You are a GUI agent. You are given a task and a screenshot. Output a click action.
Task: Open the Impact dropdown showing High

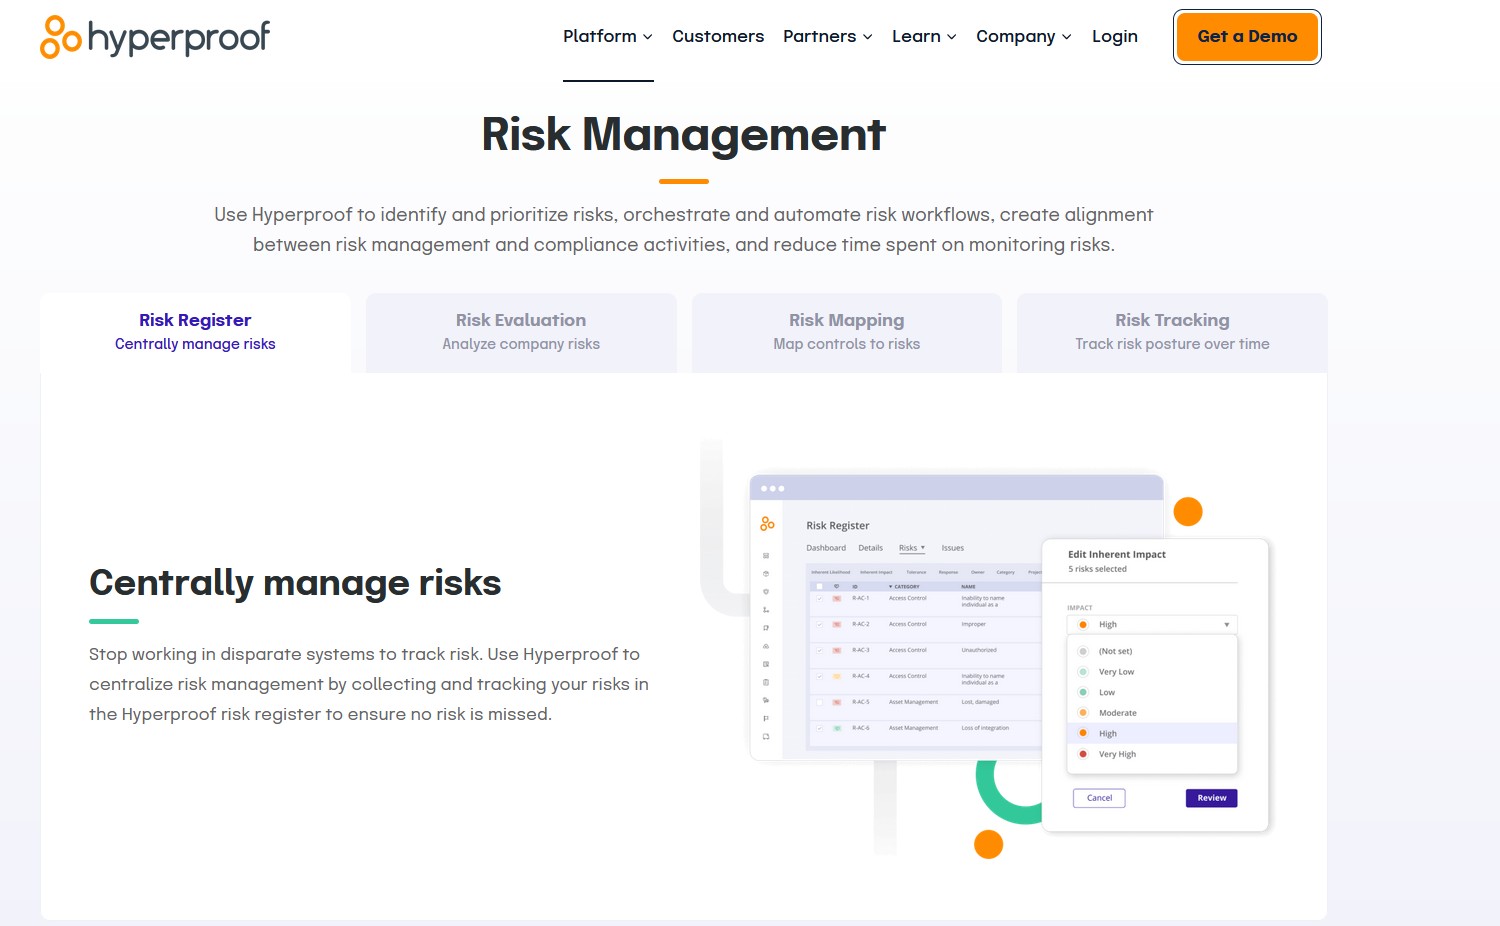pyautogui.click(x=1150, y=623)
